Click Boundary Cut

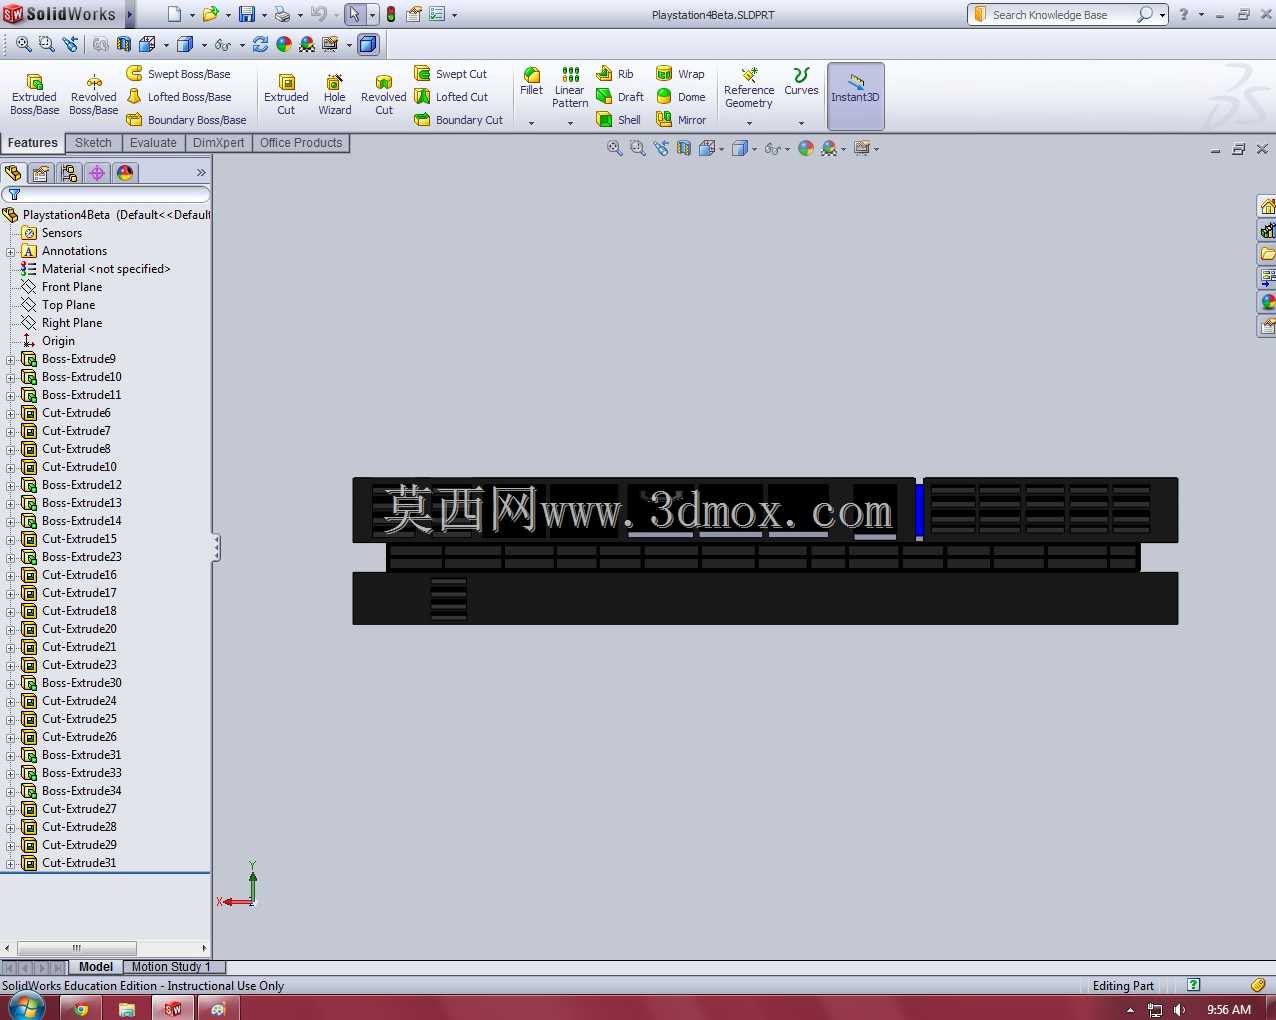pyautogui.click(x=458, y=120)
